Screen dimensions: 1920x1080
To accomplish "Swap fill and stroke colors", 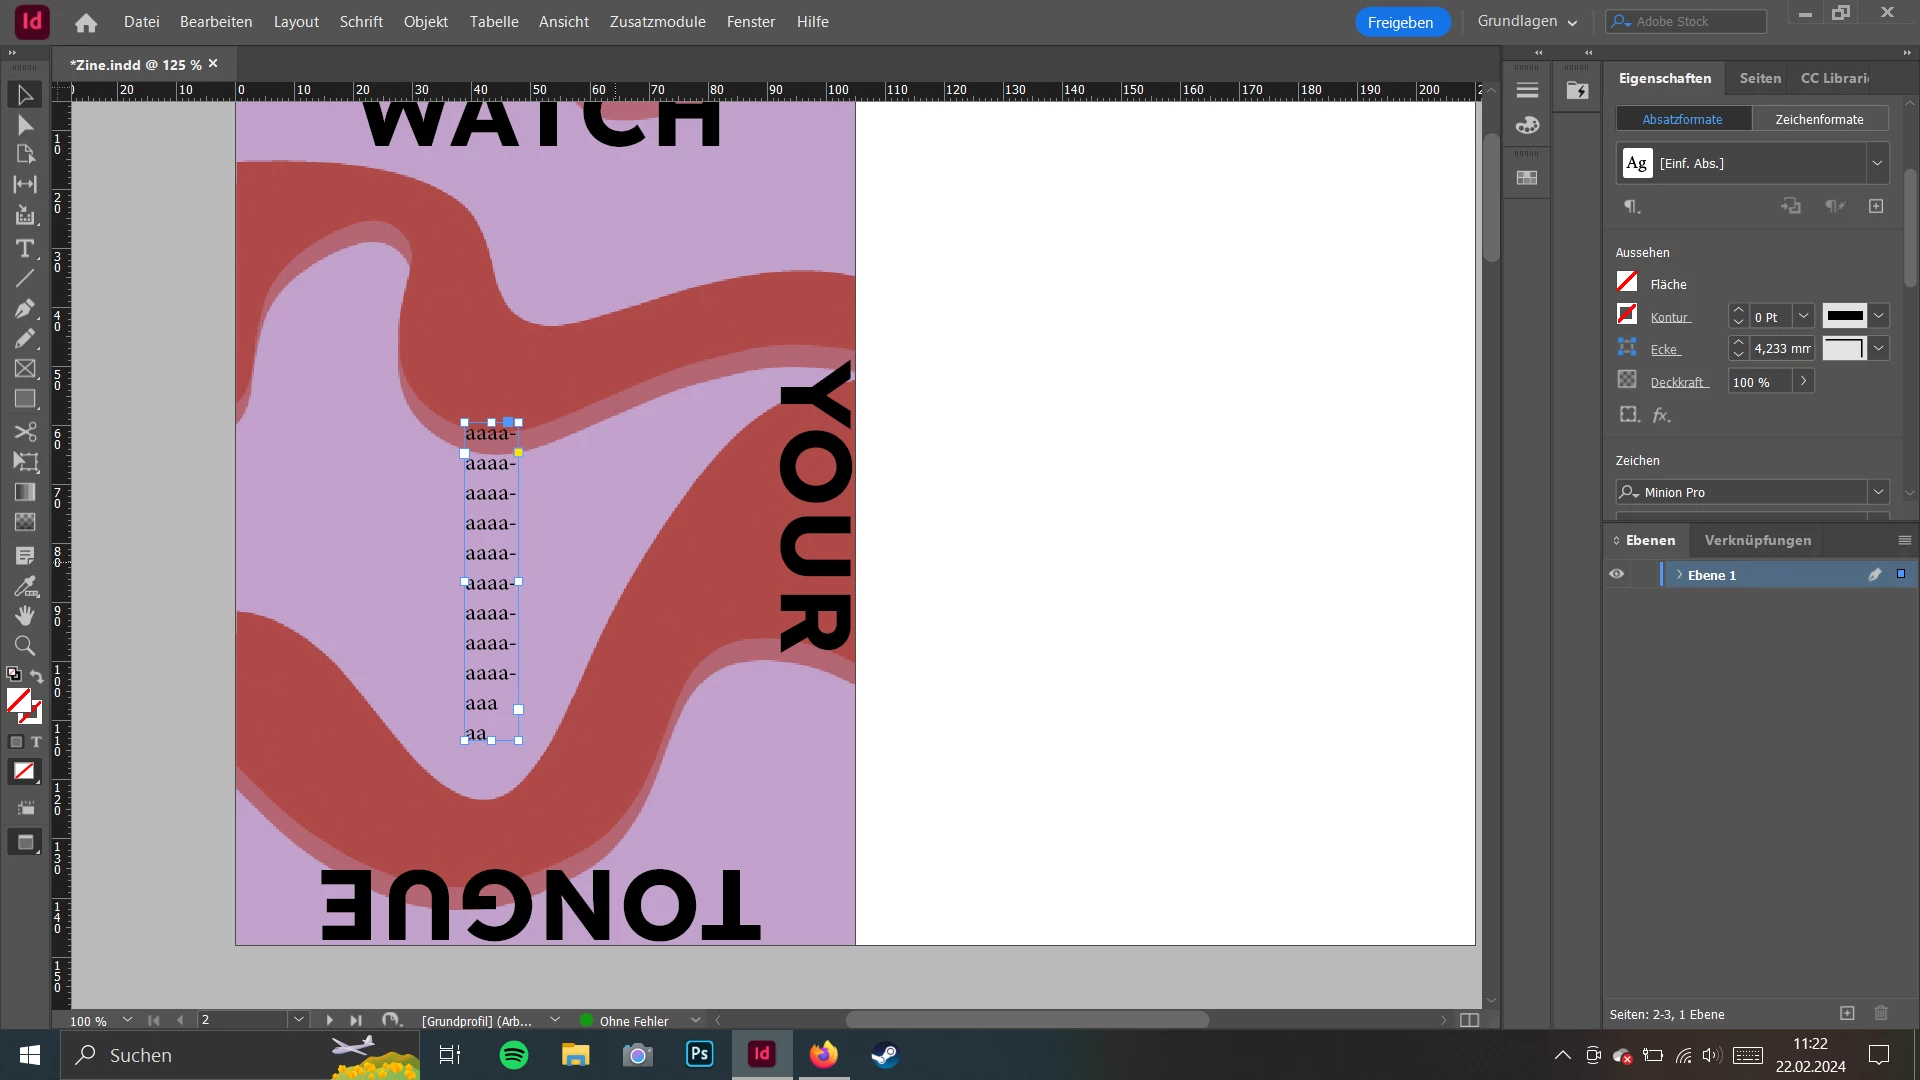I will (37, 676).
